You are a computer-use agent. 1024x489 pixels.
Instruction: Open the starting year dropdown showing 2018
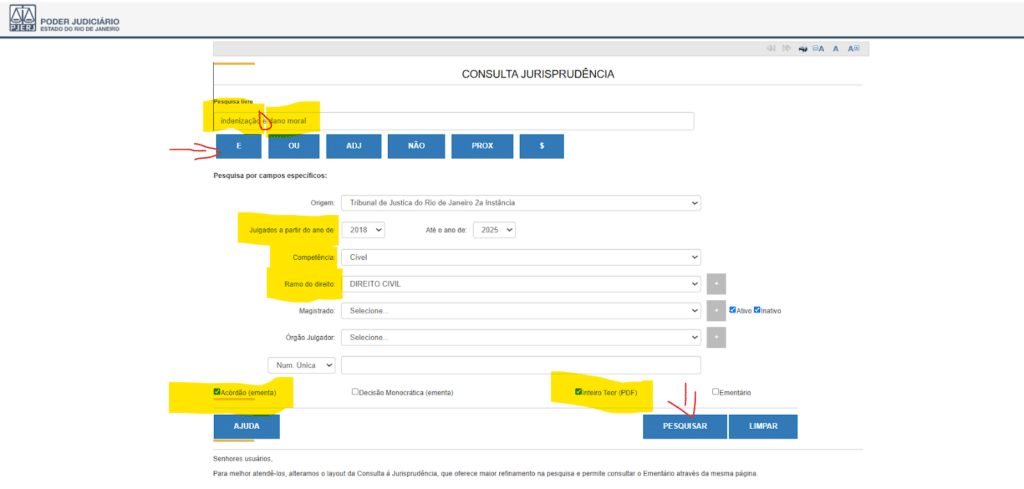coord(363,230)
